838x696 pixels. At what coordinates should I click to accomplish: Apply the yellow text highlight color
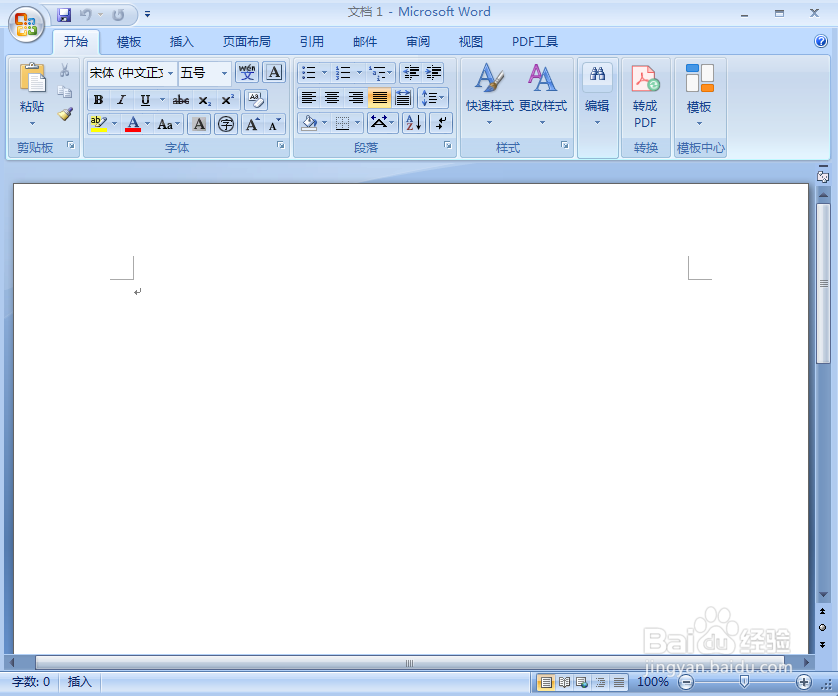(x=99, y=125)
